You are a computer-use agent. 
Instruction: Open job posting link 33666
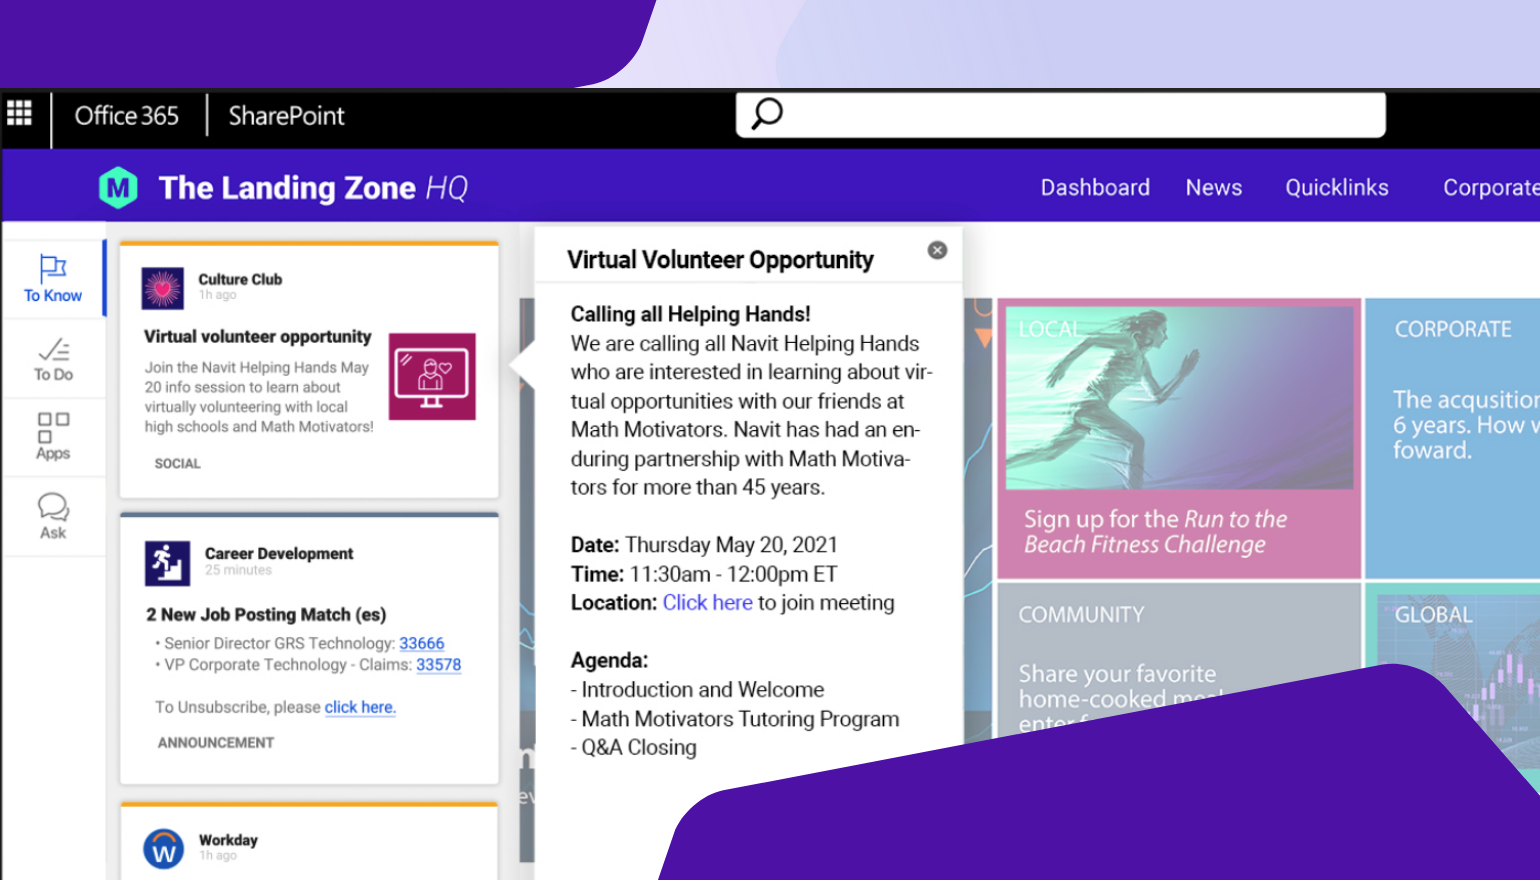pyautogui.click(x=421, y=643)
